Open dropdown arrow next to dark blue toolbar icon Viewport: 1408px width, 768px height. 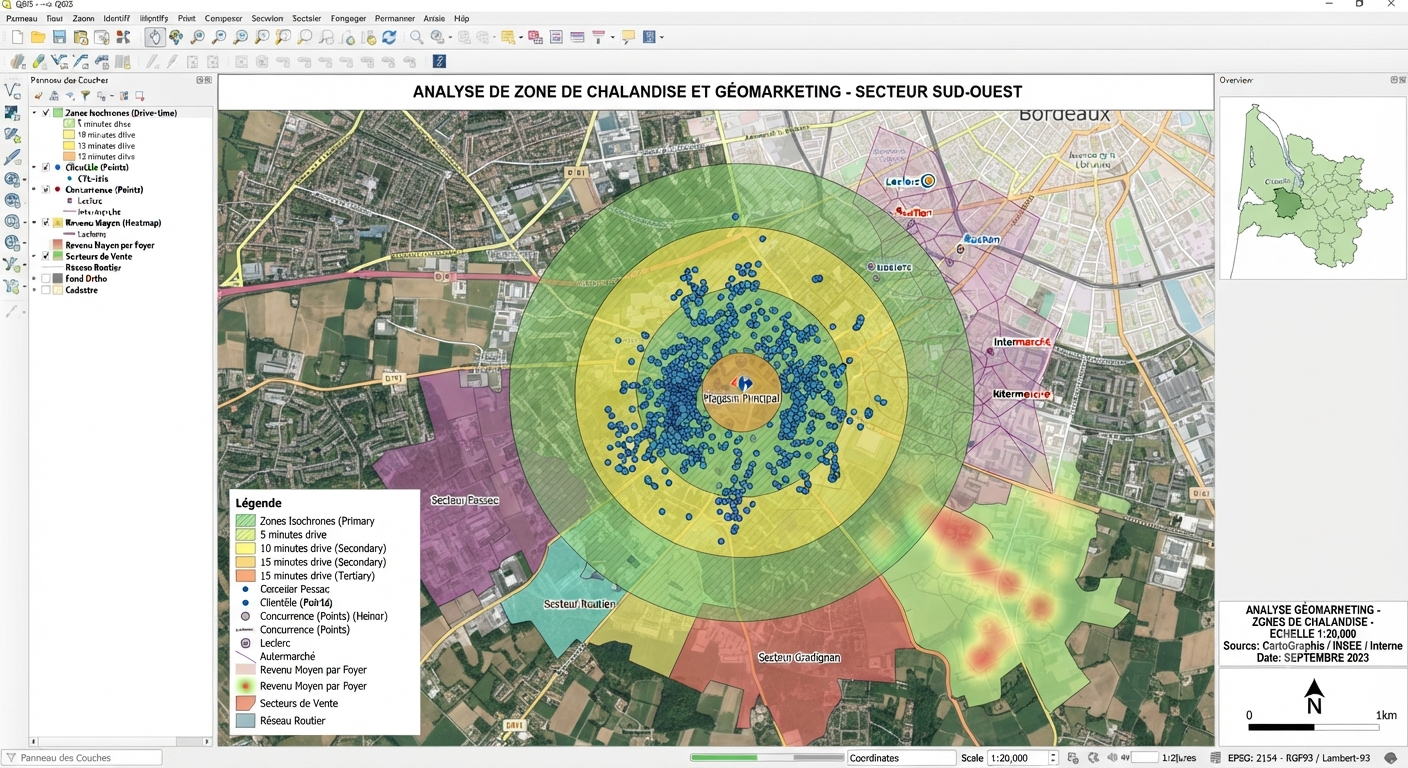pos(662,37)
